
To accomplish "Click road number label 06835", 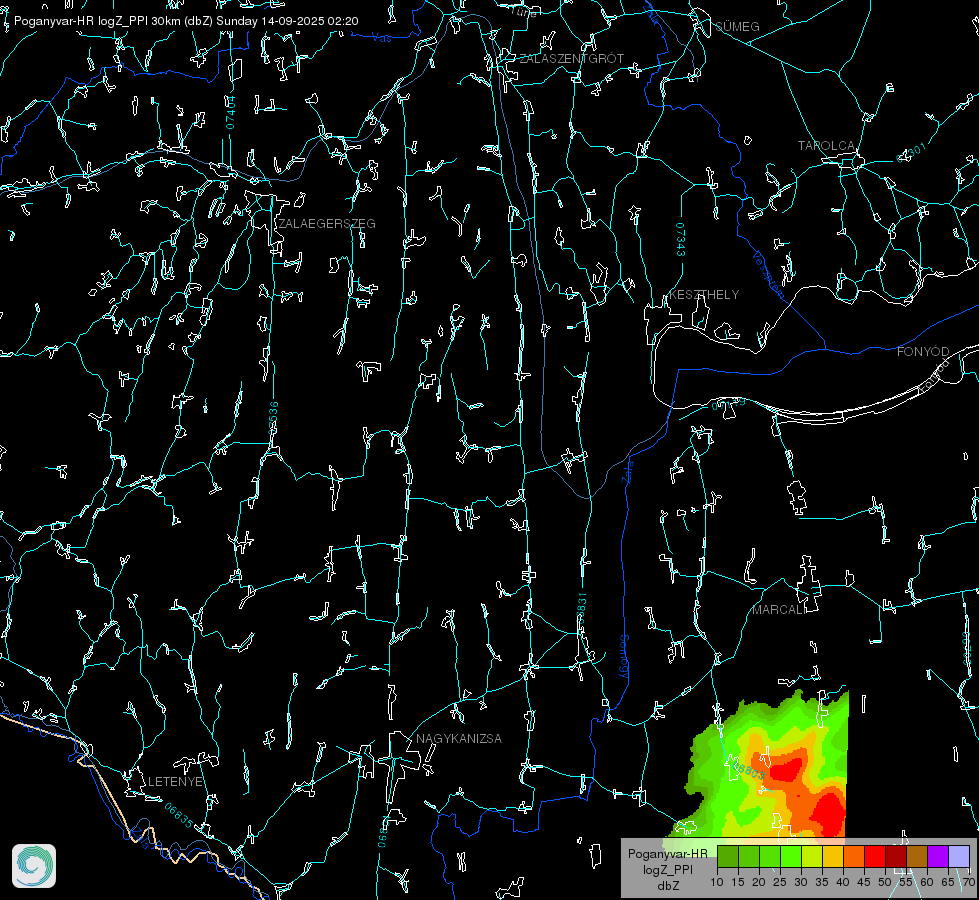I will (179, 816).
